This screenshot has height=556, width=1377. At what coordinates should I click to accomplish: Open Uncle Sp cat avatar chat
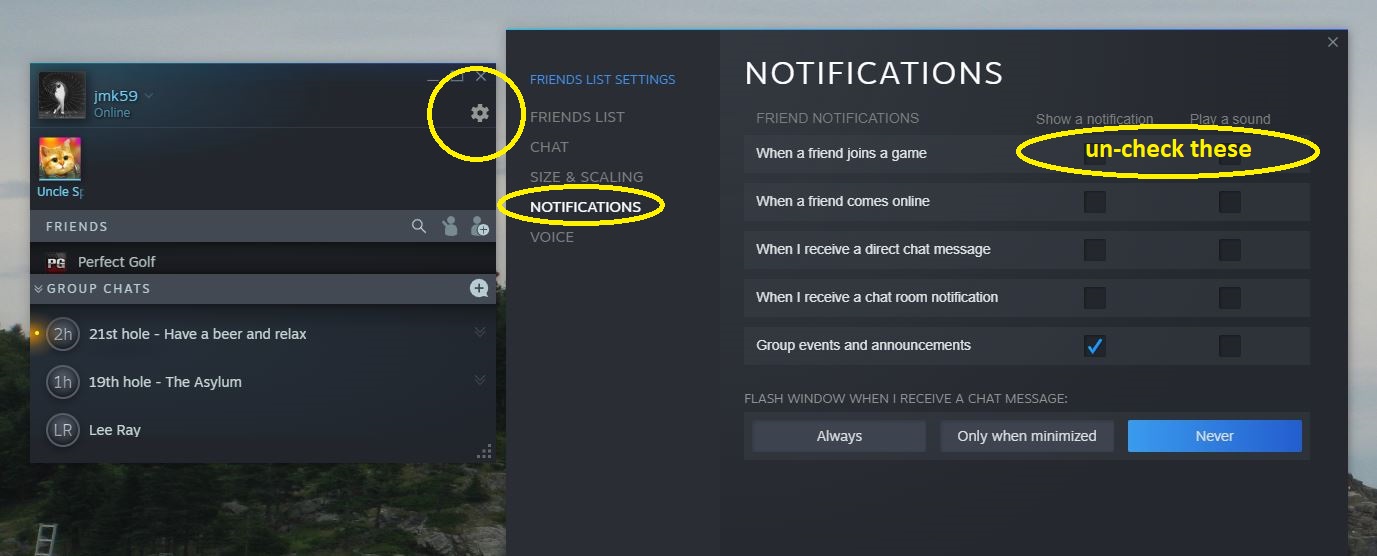tap(60, 160)
